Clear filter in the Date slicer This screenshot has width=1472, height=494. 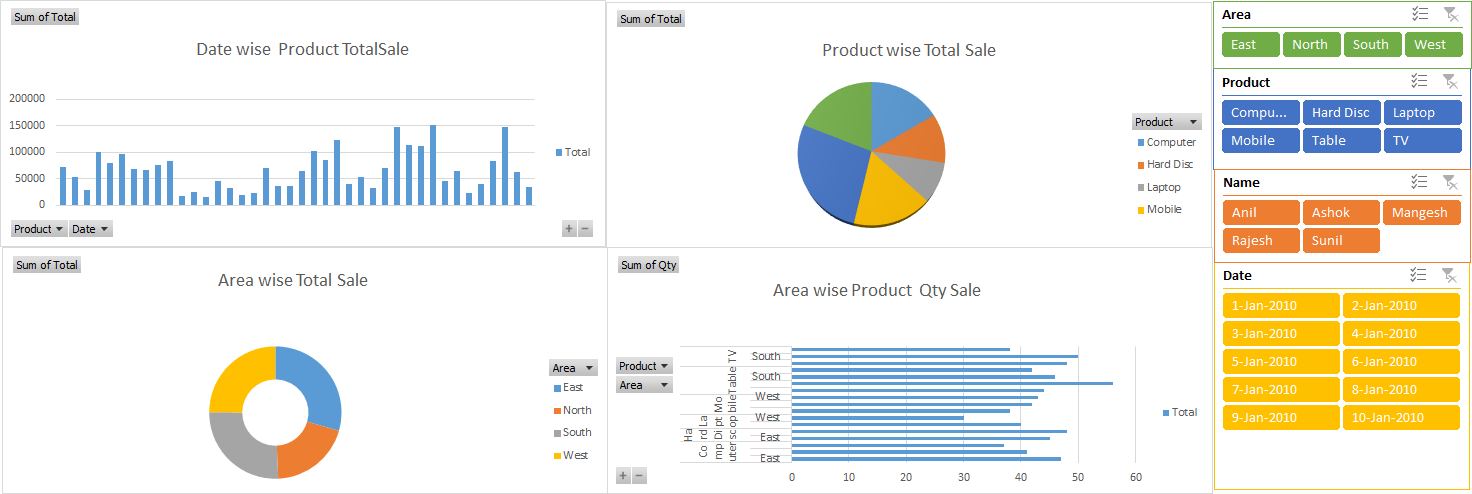1450,275
